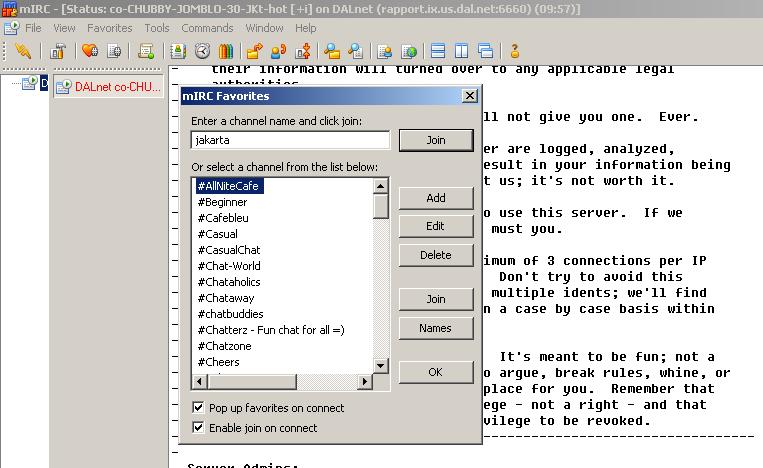Viewport: 763px width, 468px height.
Task: Click the channel name input field
Action: coord(291,140)
